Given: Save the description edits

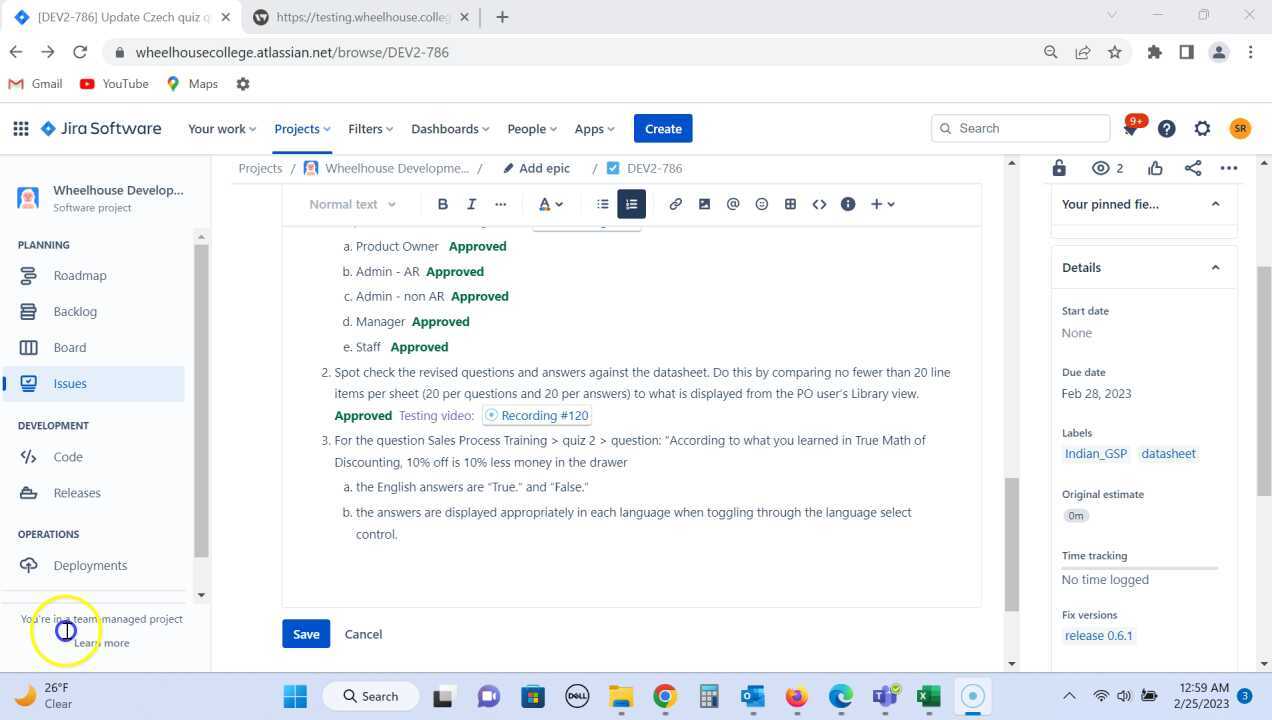Looking at the screenshot, I should pos(306,634).
